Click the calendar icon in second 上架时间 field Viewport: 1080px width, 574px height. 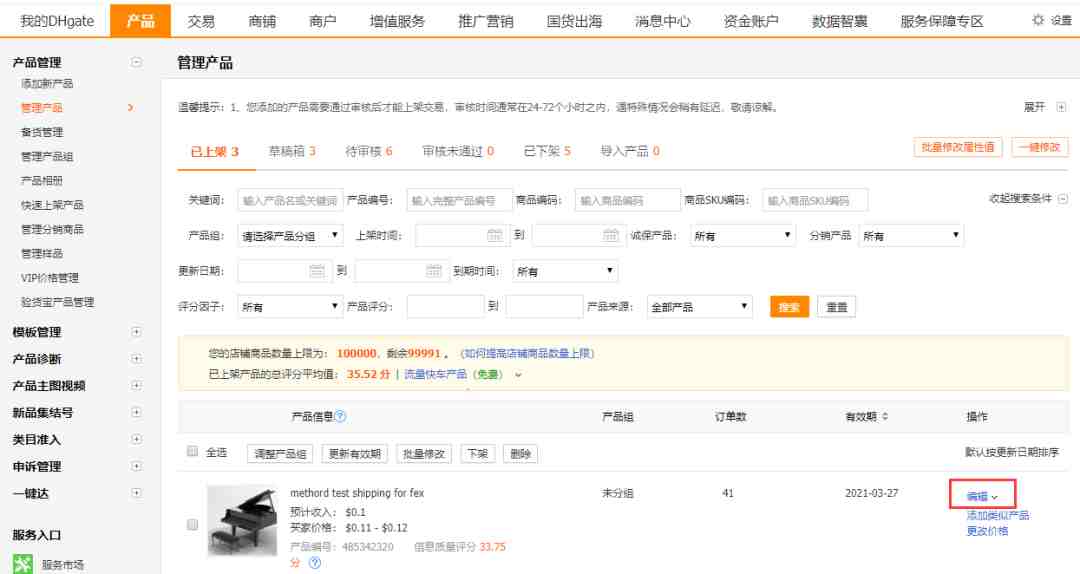point(610,235)
